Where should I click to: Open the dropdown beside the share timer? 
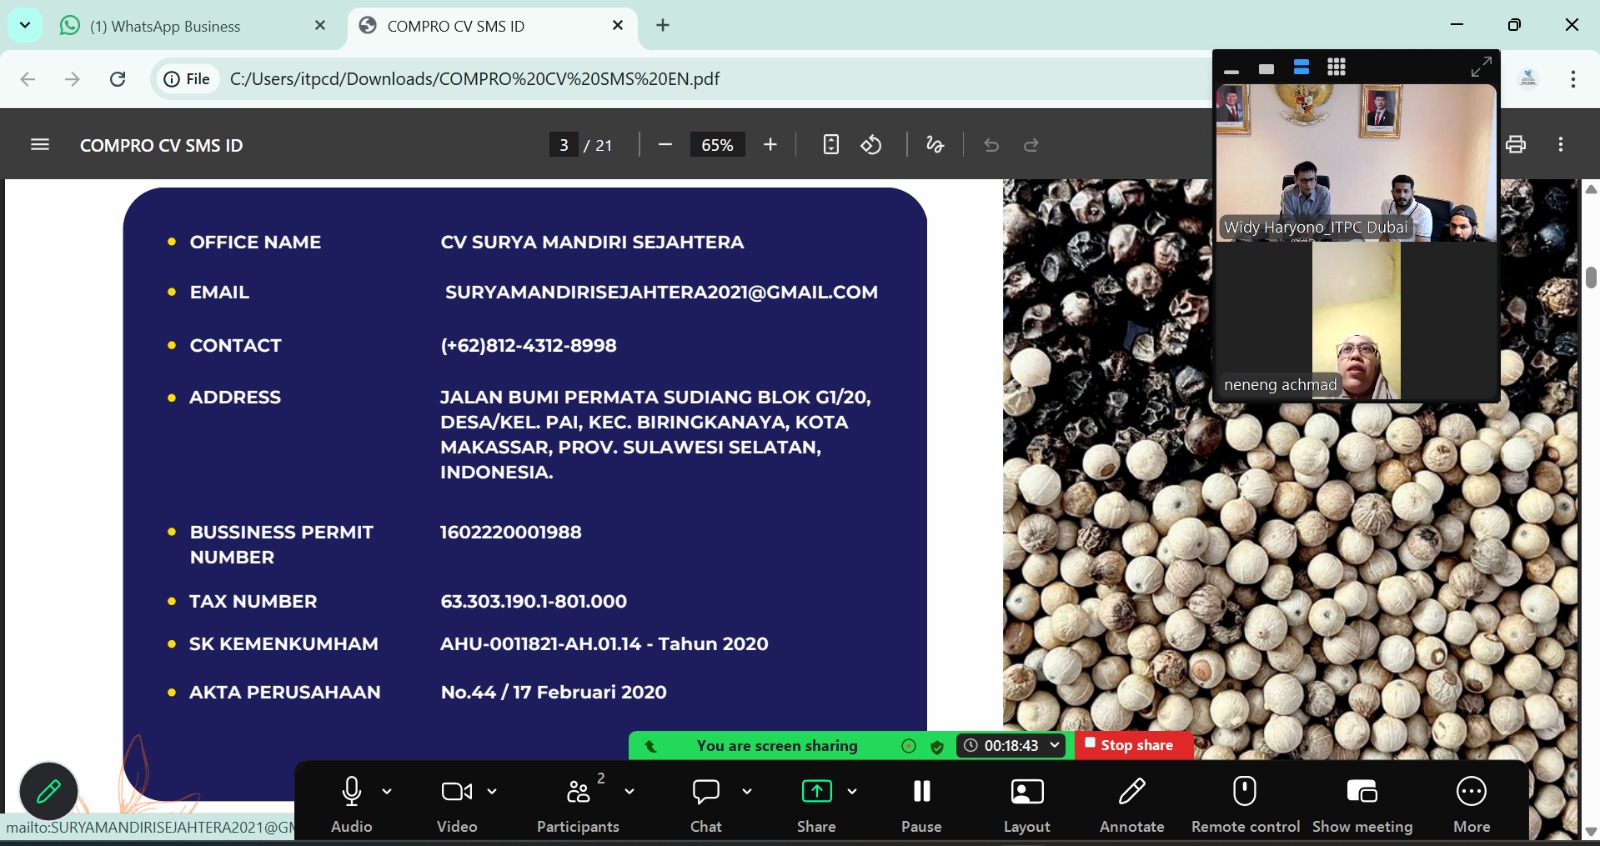1054,745
